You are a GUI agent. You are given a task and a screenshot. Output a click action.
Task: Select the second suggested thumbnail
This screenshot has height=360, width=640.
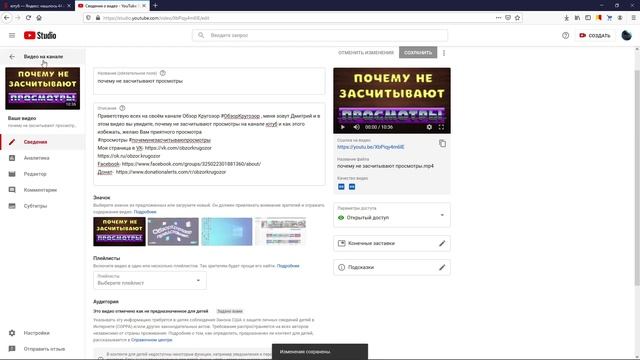(x=173, y=231)
